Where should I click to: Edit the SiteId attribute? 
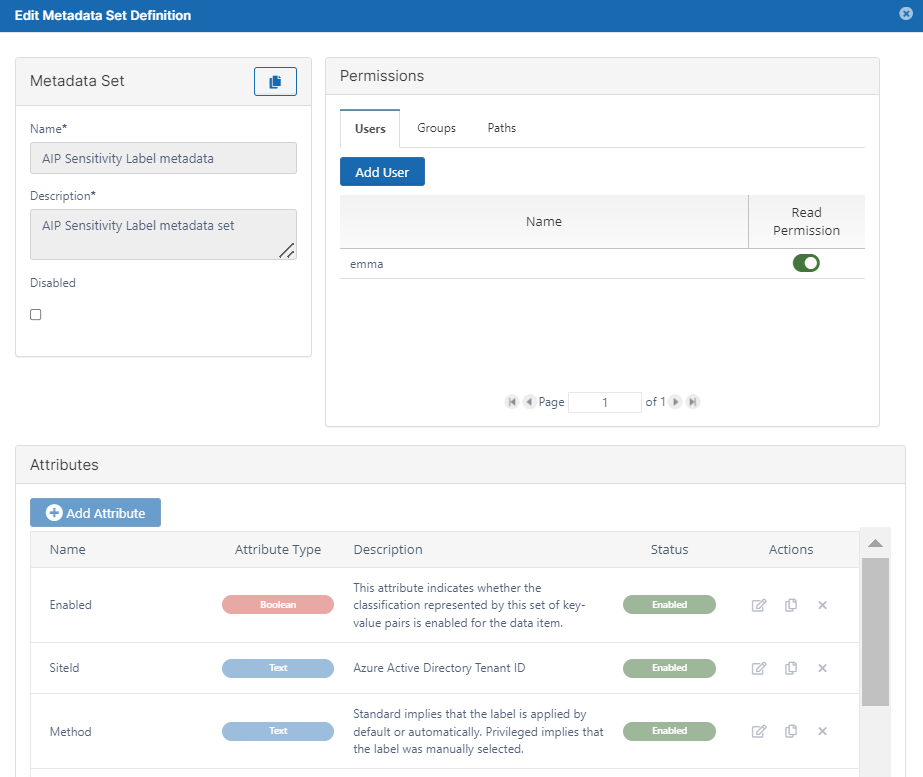click(x=759, y=668)
